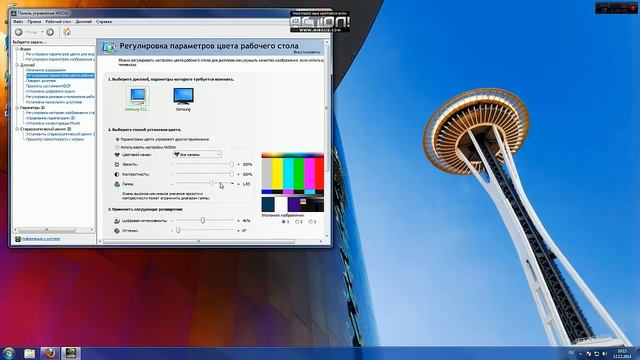Screen dimensions: 640x360
Task: Click the network tray icon
Action: pyautogui.click(x=596, y=353)
